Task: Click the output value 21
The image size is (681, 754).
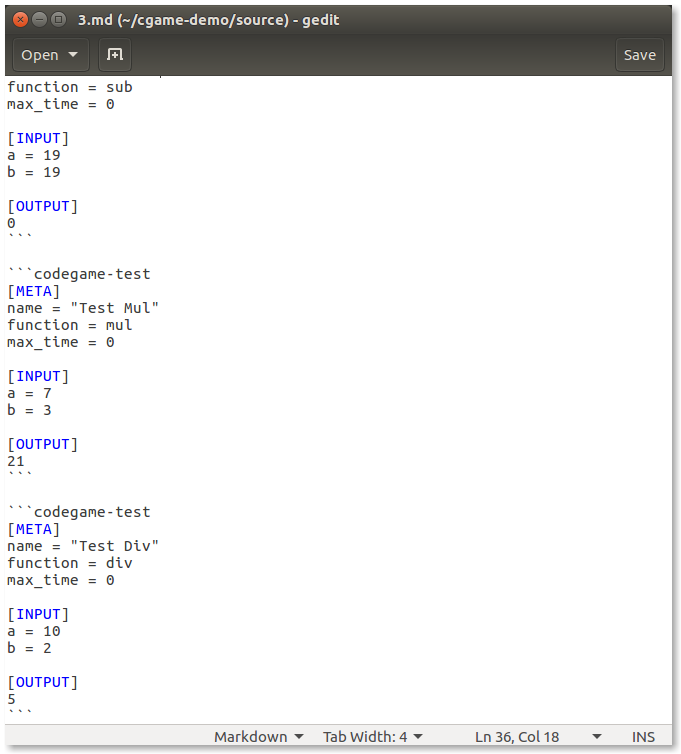Action: (x=16, y=461)
